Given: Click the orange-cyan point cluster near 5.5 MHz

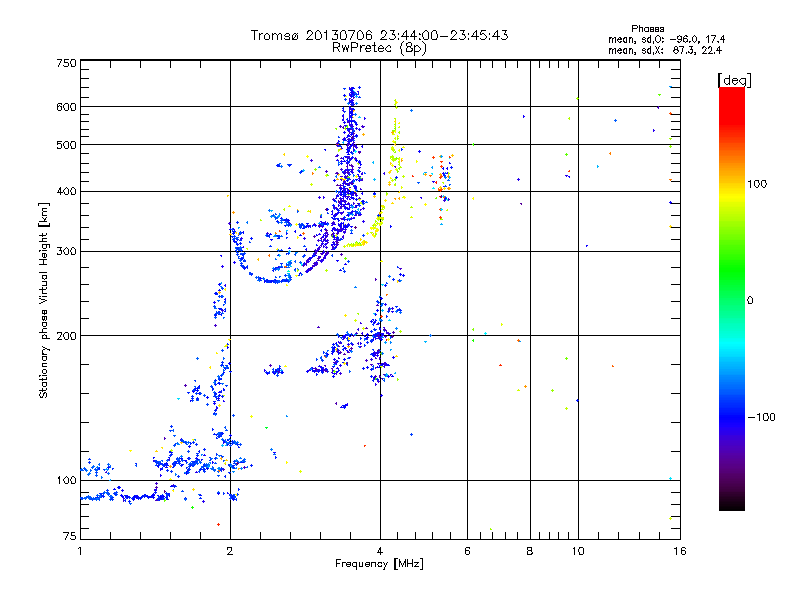Looking at the screenshot, I should tap(442, 184).
